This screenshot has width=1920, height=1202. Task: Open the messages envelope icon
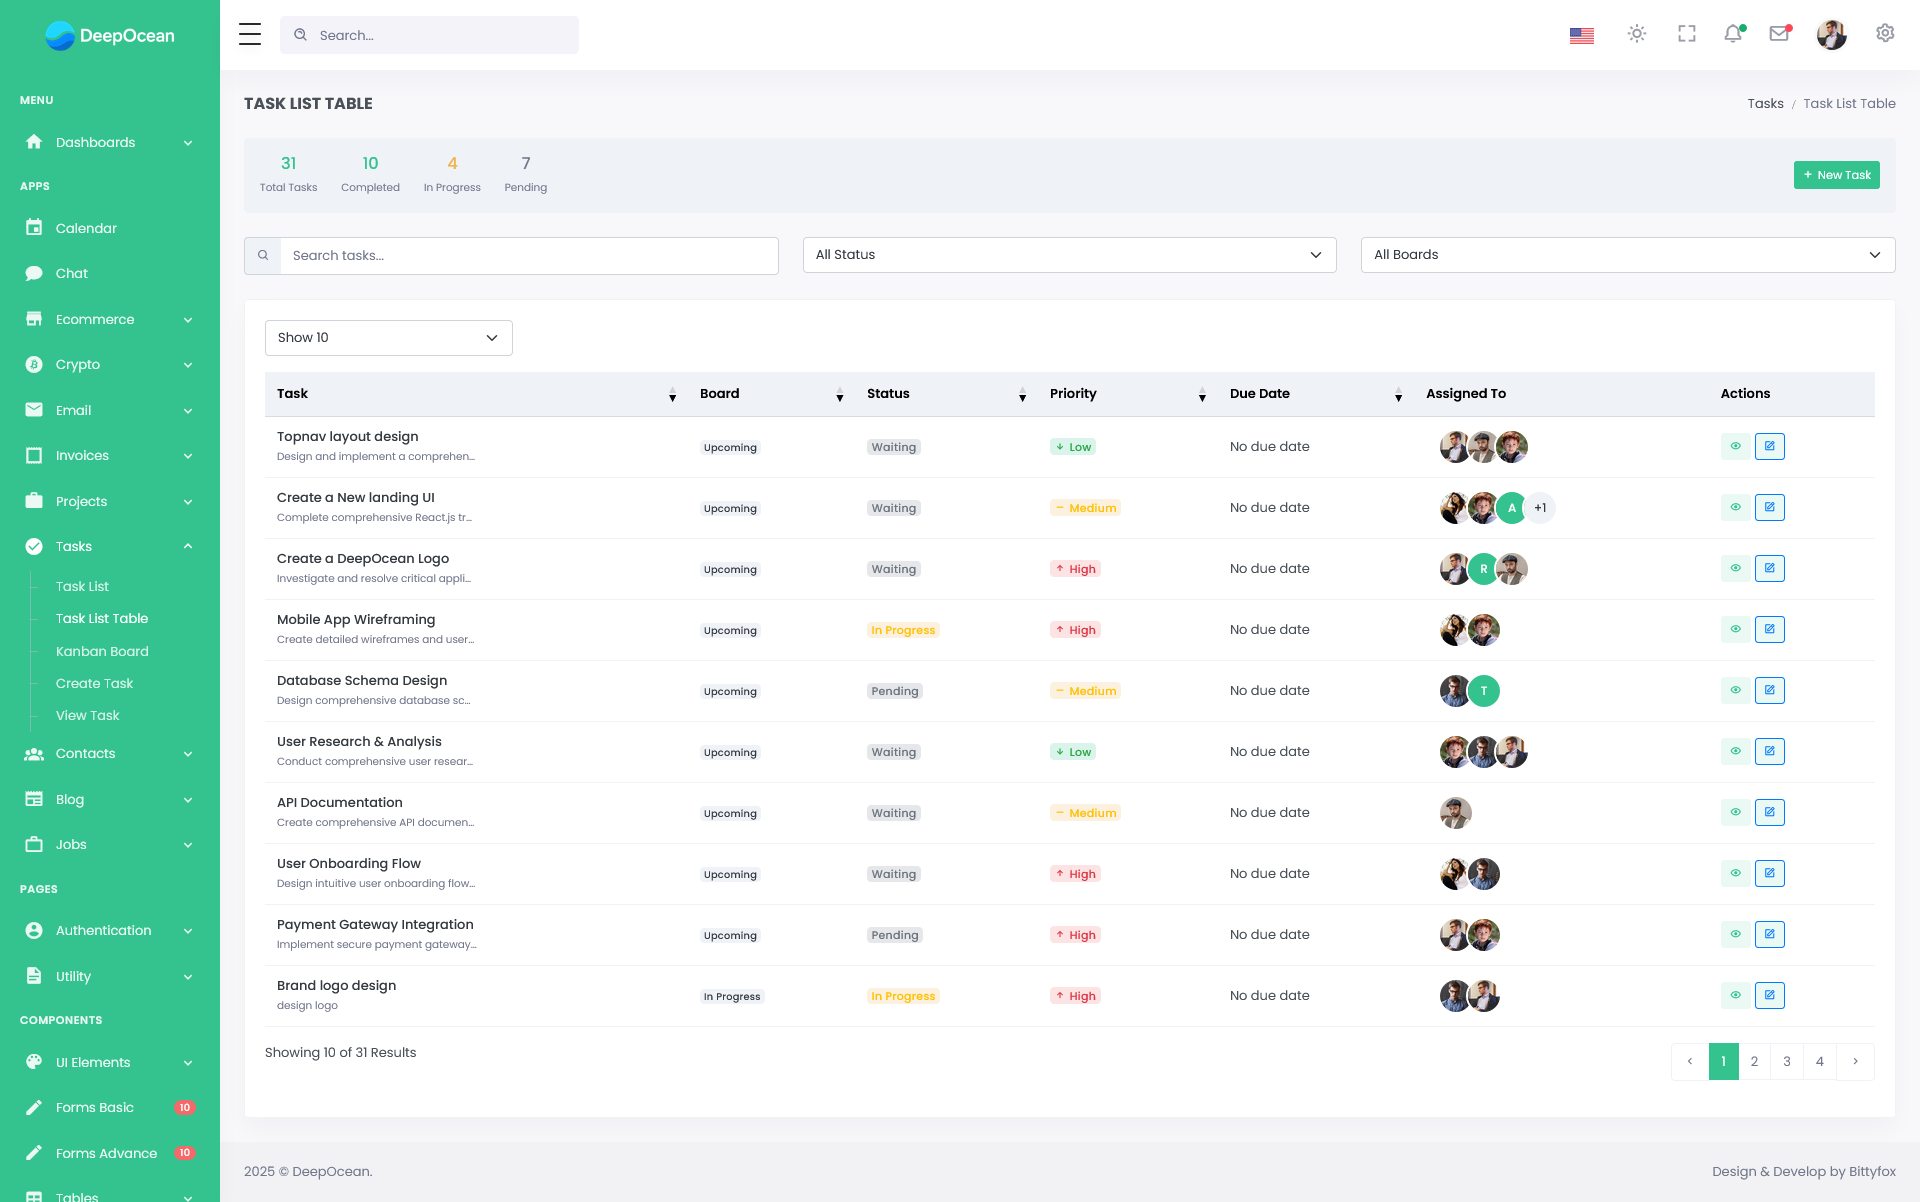click(x=1781, y=34)
